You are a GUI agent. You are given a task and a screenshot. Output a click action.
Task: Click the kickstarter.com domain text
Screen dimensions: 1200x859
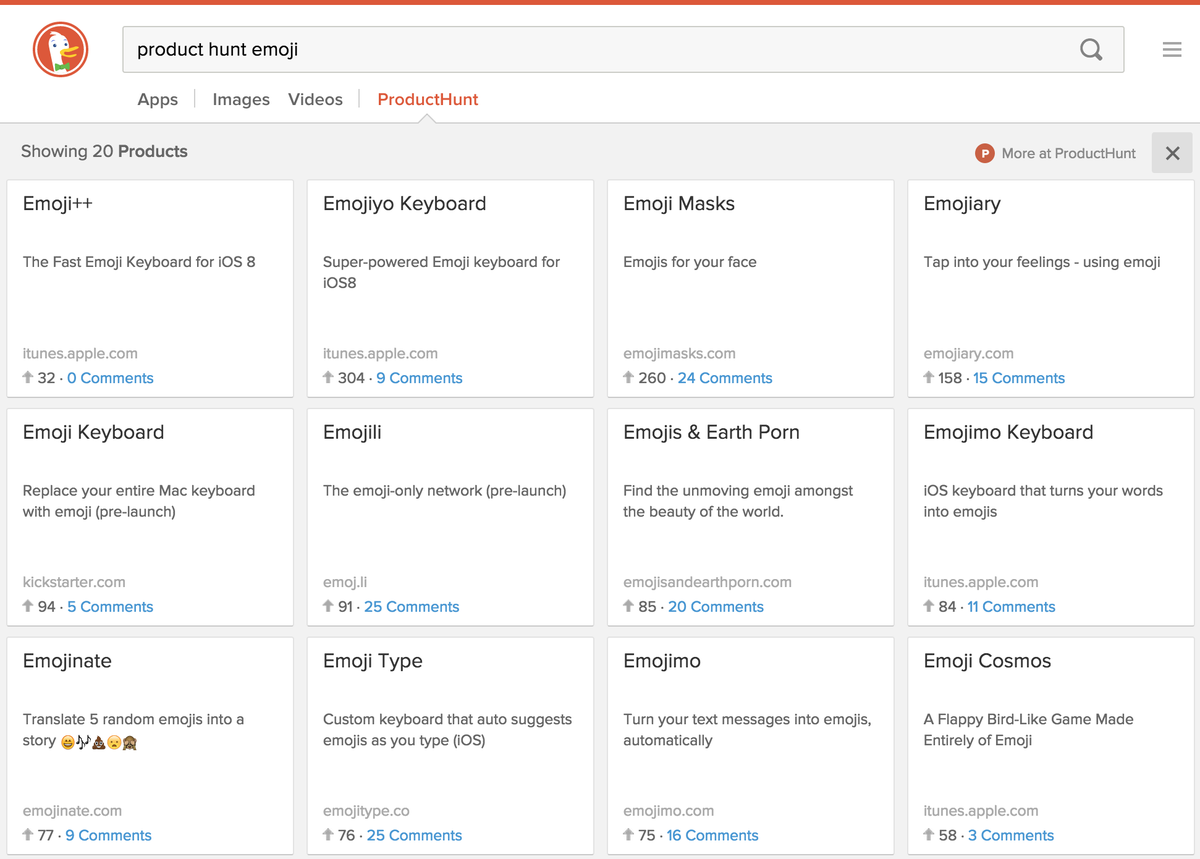(x=74, y=582)
